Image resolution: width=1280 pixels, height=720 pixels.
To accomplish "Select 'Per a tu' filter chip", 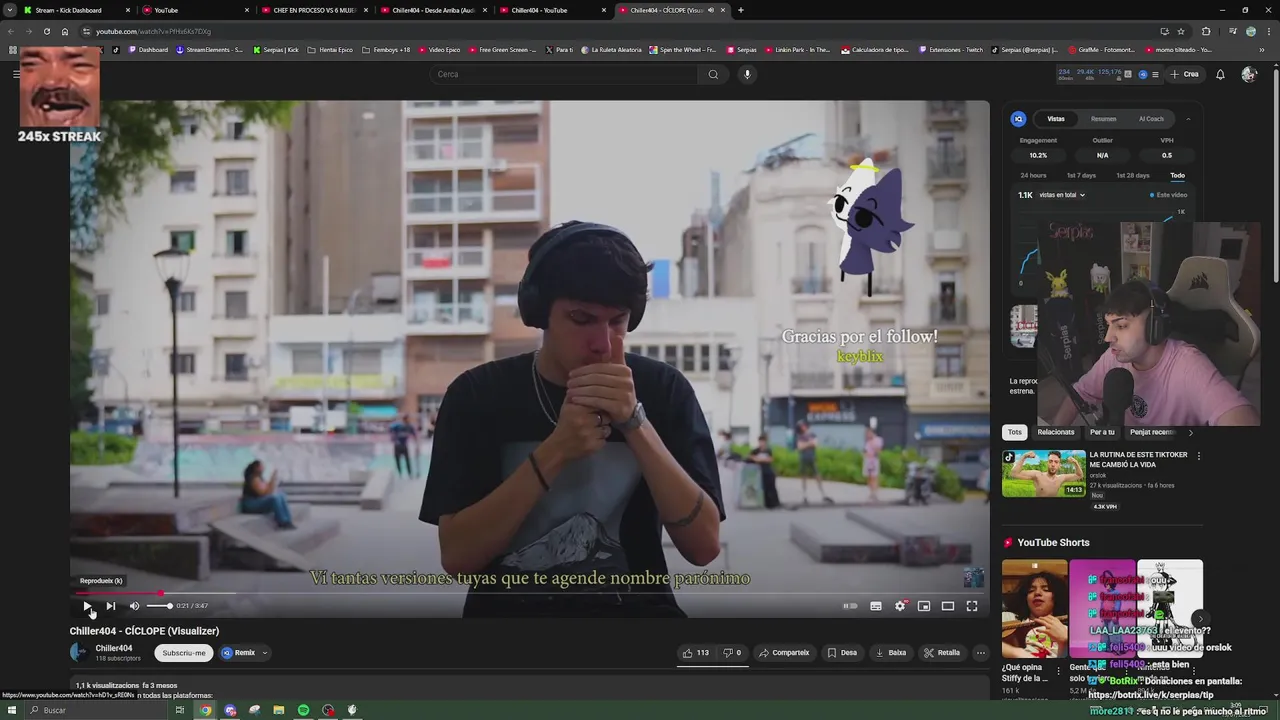I will 1102,432.
